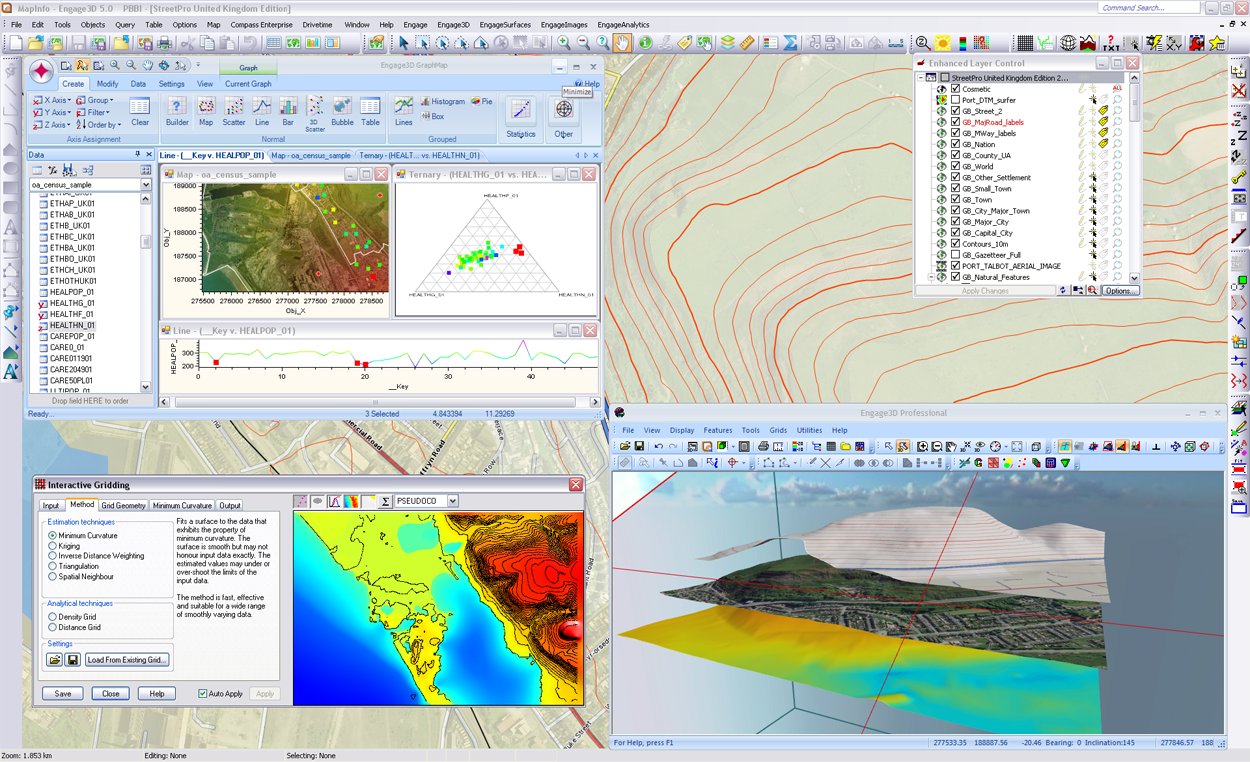This screenshot has width=1250, height=762.
Task: Uncheck the Auto Apply checkbox
Action: click(202, 693)
